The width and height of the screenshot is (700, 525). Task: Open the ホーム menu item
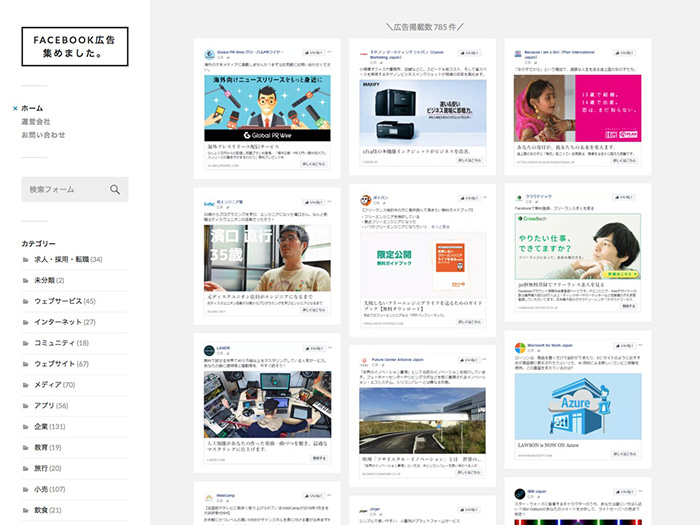(x=32, y=108)
